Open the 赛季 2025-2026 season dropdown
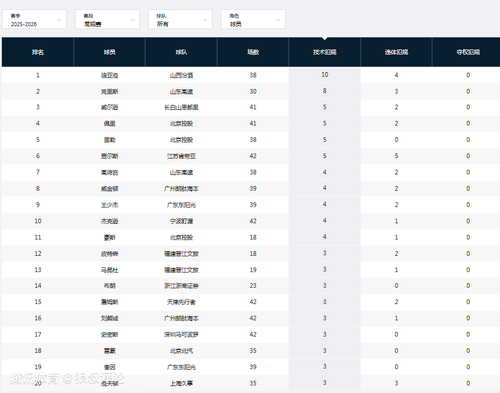This screenshot has width=500, height=393. tap(34, 20)
